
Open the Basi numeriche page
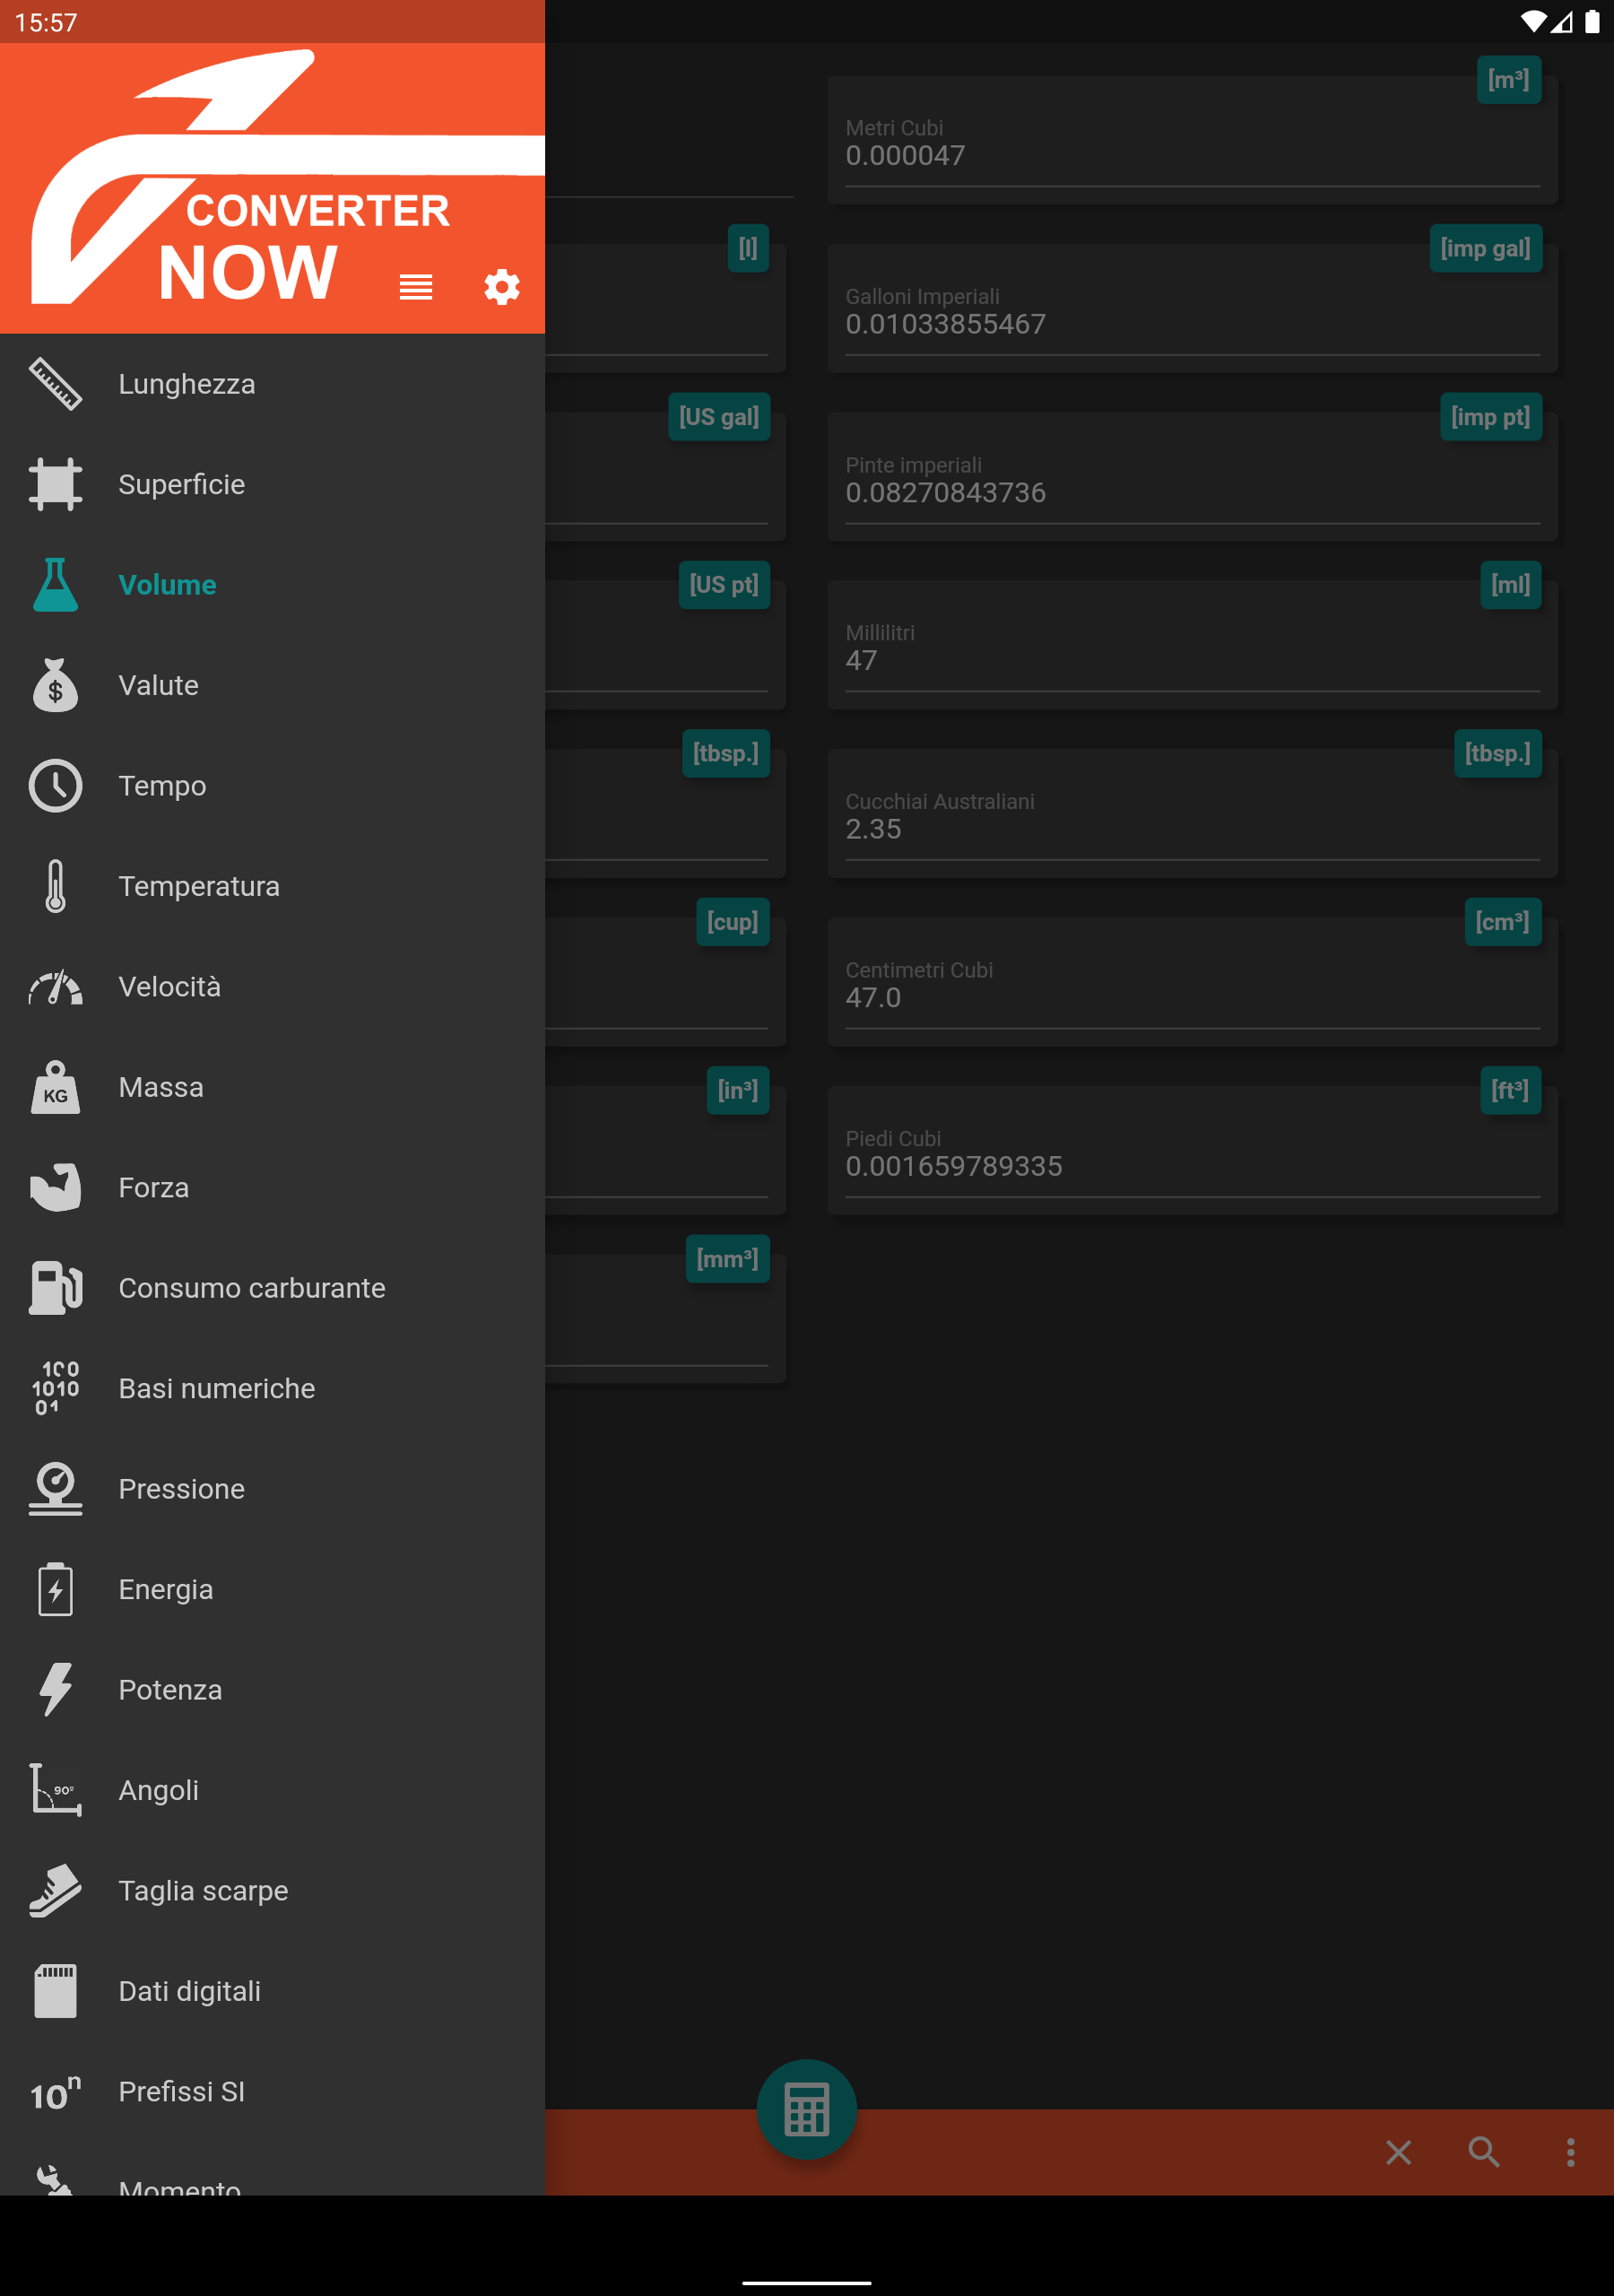click(216, 1388)
